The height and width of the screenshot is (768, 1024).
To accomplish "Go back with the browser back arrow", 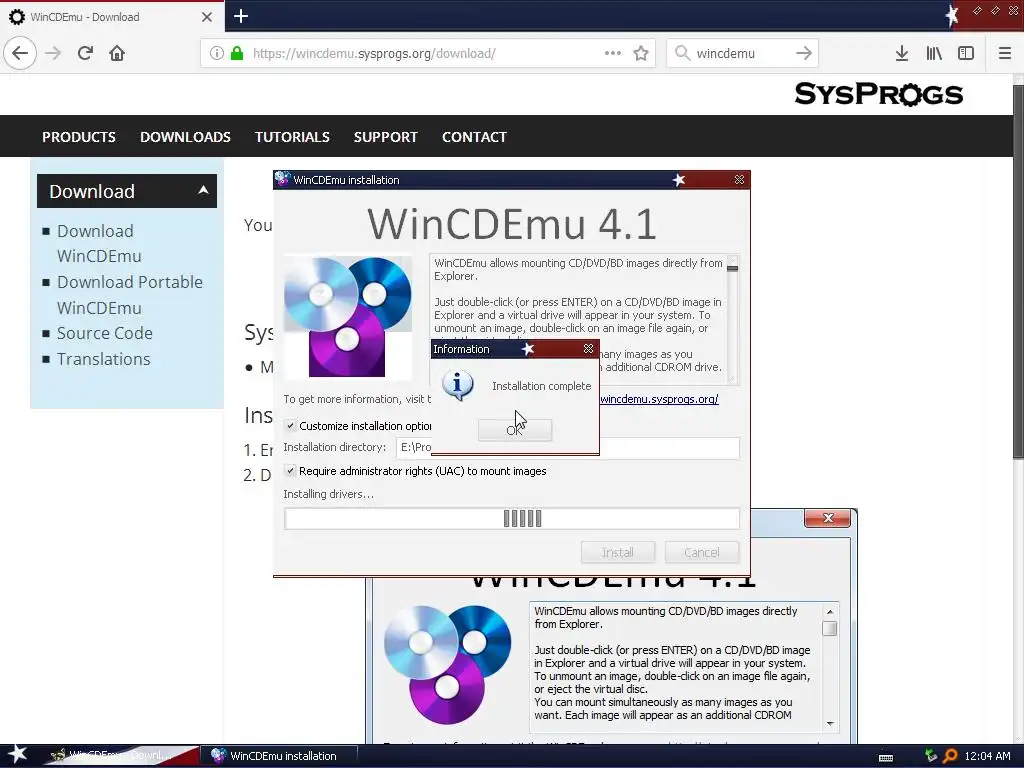I will coord(20,53).
